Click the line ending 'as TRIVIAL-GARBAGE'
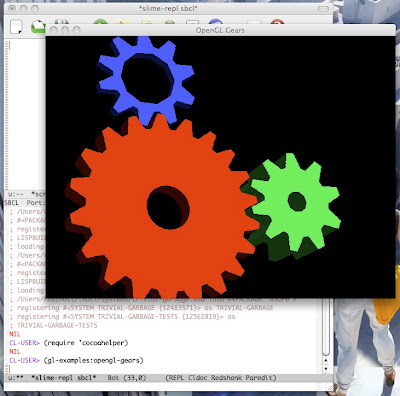This screenshot has height=396, width=400. click(x=142, y=308)
